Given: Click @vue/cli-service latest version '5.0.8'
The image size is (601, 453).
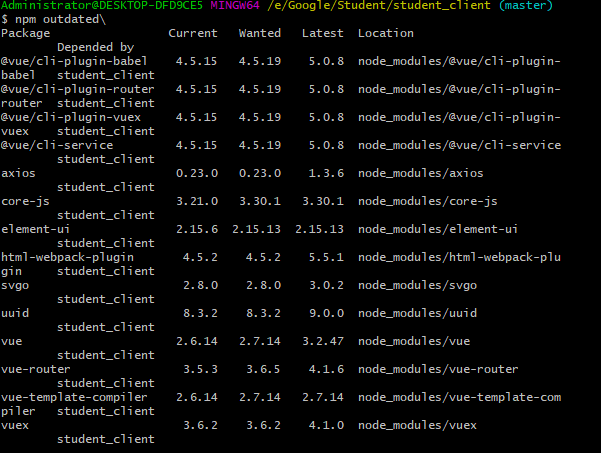Looking at the screenshot, I should pyautogui.click(x=326, y=145).
